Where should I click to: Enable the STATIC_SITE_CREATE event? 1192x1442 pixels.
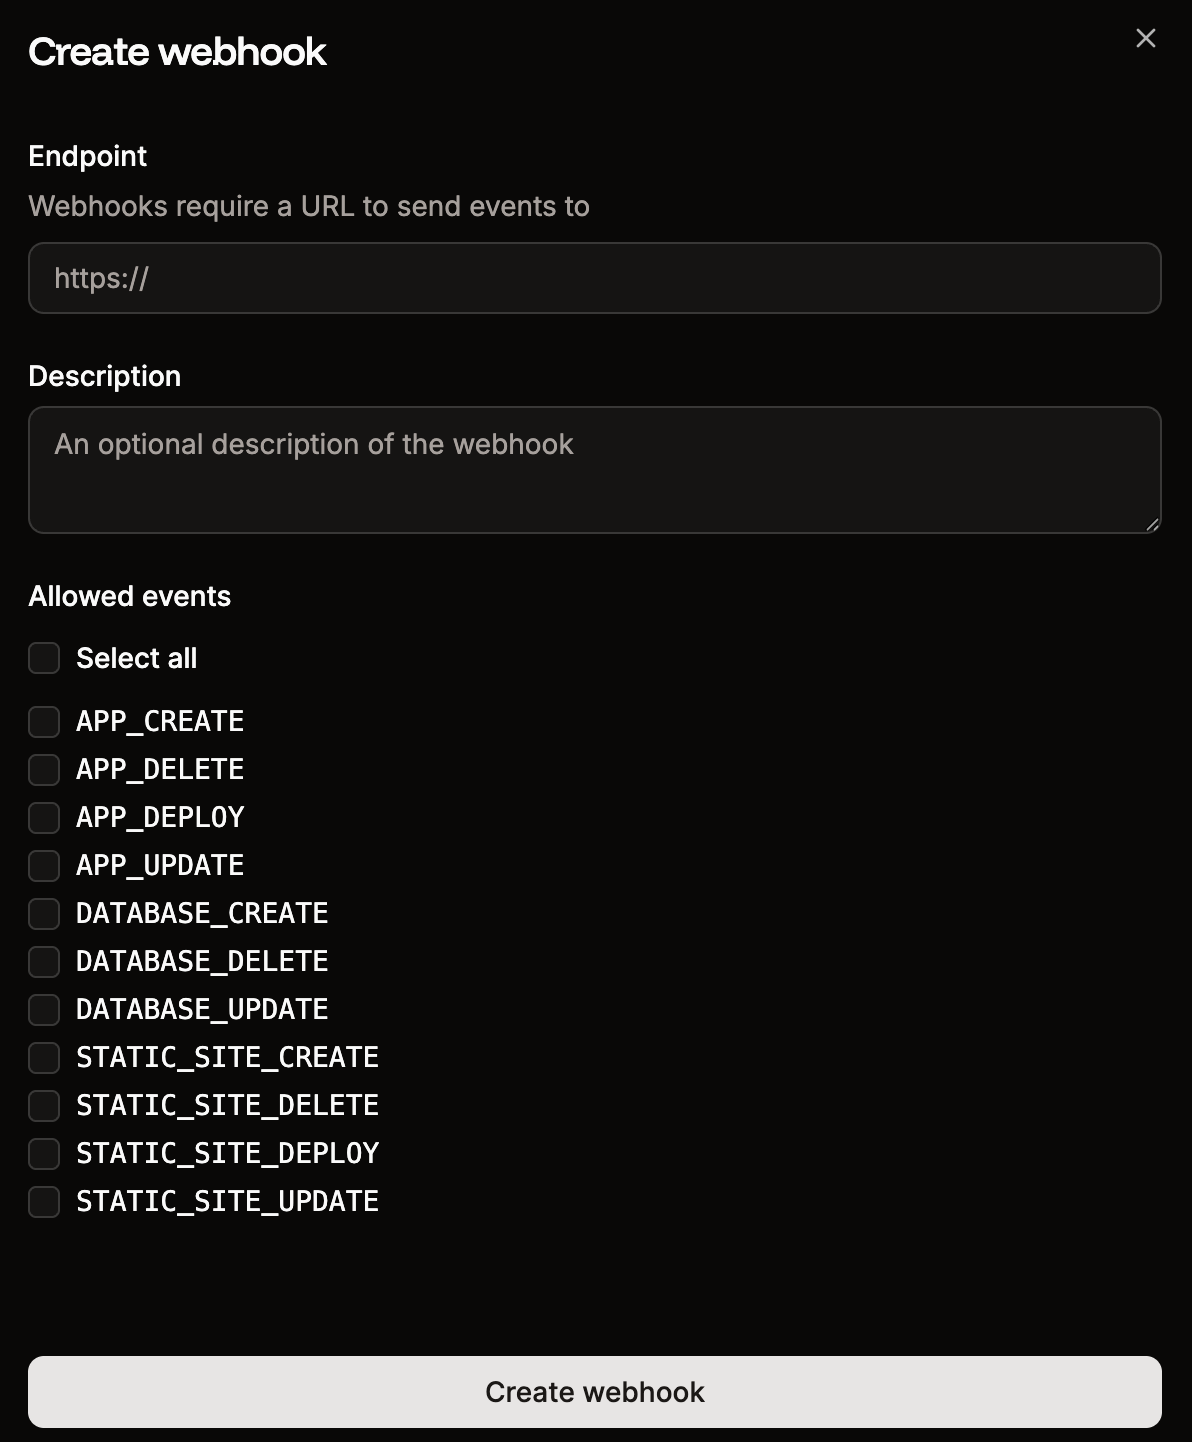(43, 1057)
